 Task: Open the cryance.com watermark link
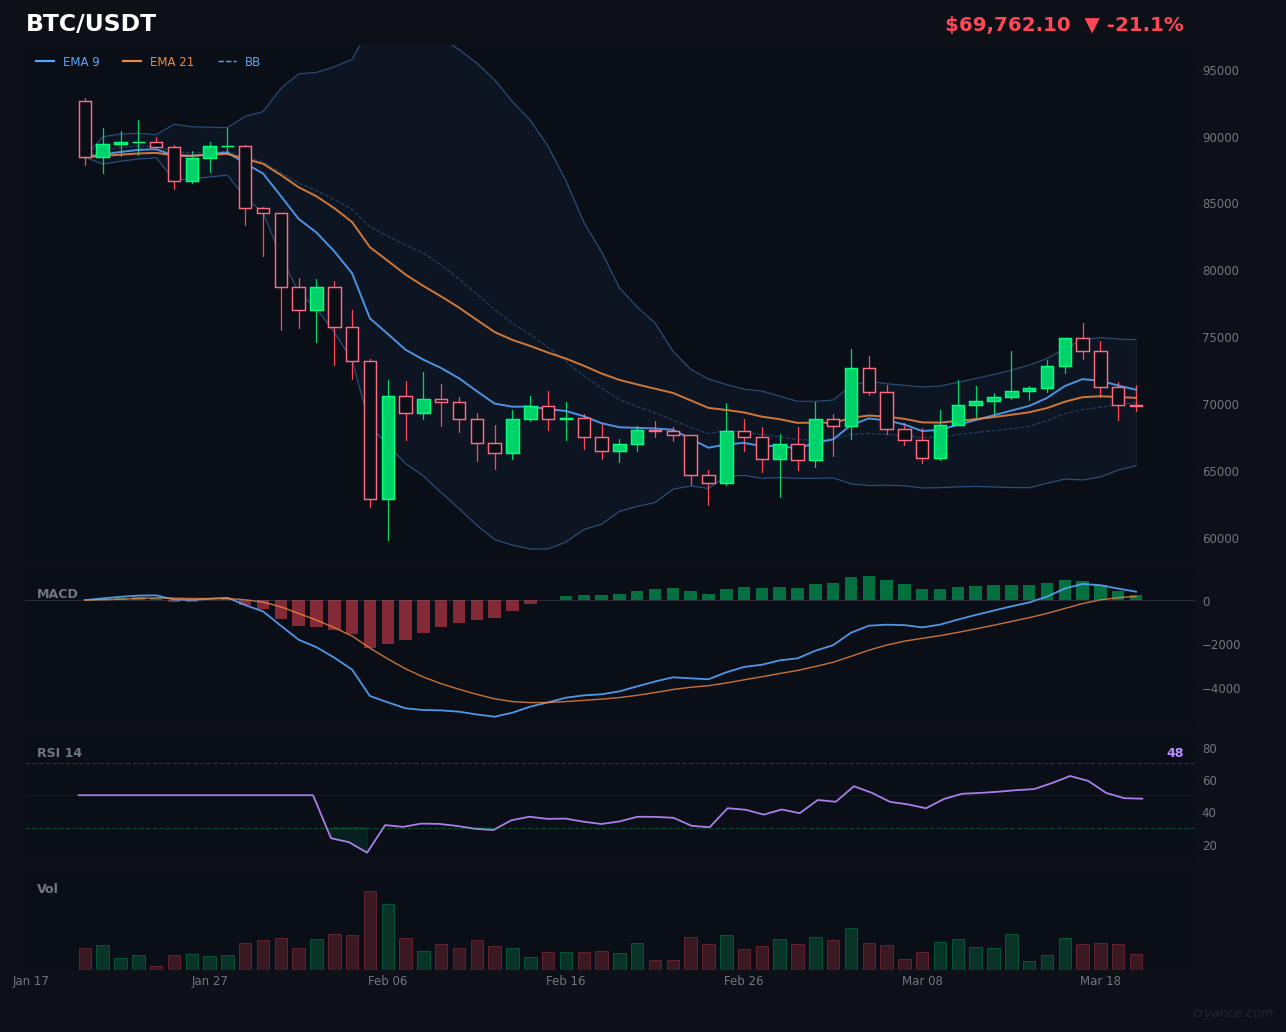(1233, 1010)
